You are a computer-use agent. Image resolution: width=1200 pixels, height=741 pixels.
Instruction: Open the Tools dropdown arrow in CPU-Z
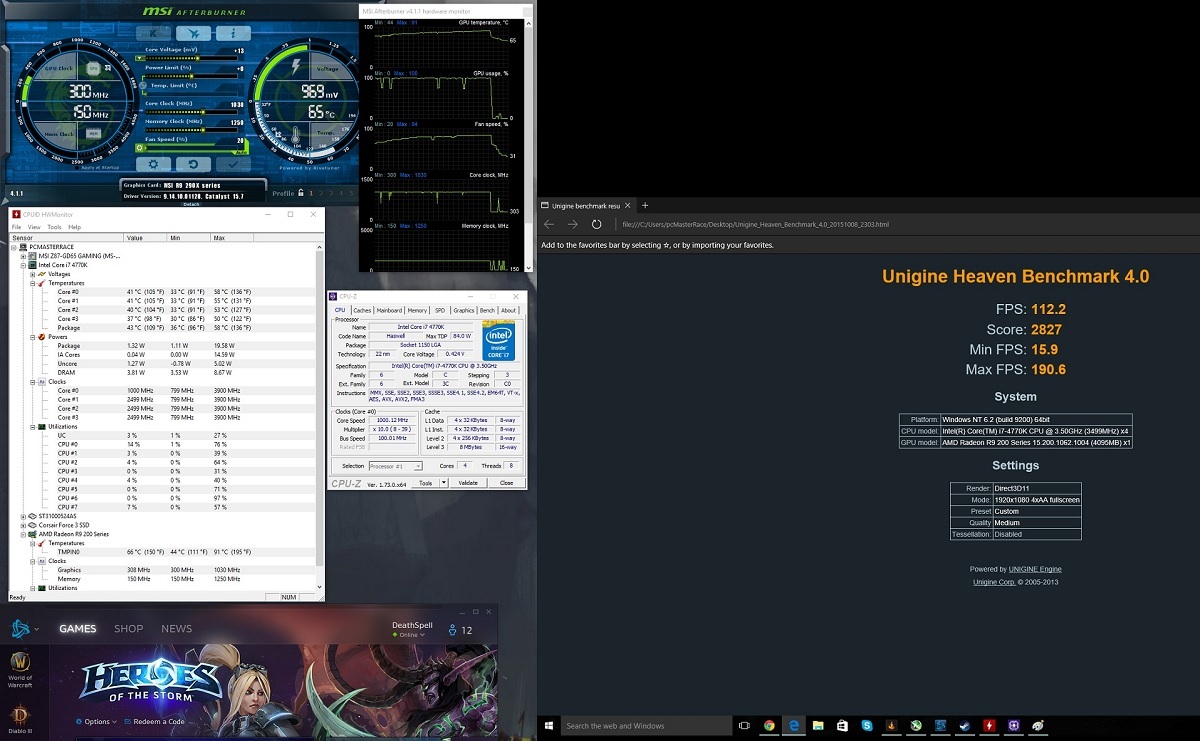(x=445, y=483)
